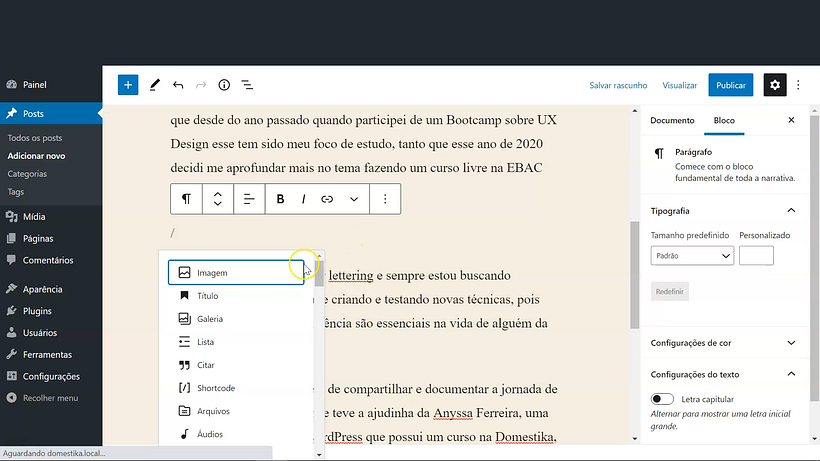Click Recolher menu to collapse sidebar
Image resolution: width=820 pixels, height=461 pixels.
tap(51, 398)
